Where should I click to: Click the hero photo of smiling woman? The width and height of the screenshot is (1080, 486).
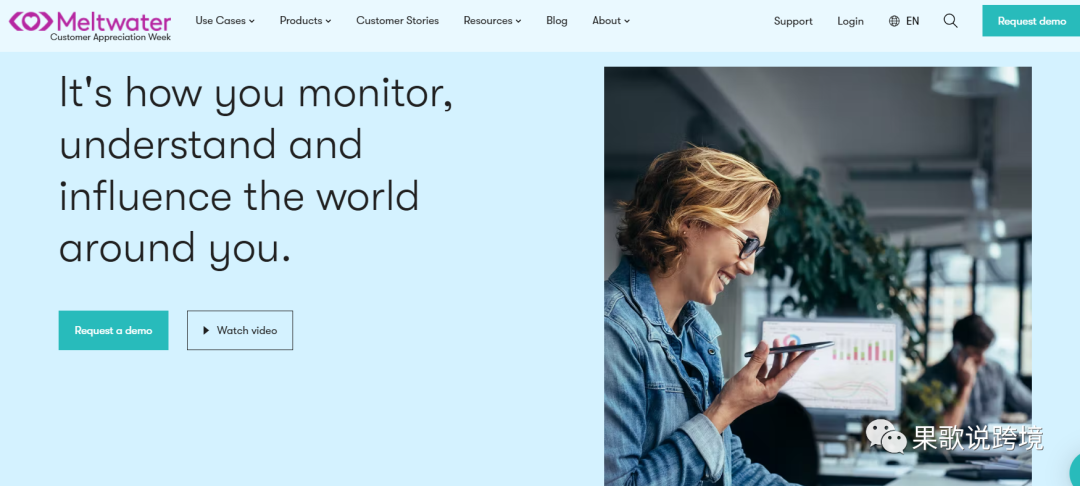click(818, 276)
